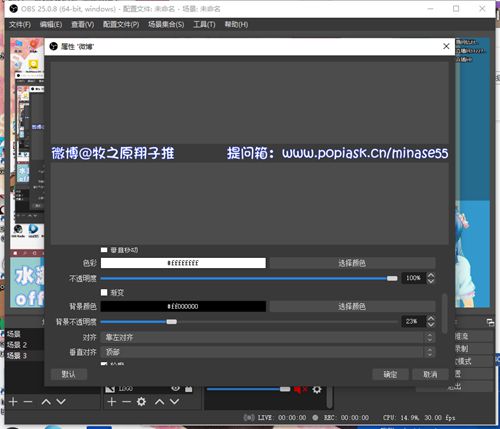Viewport: 500px width, 429px height.
Task: Open the 对齐 dropdown showing 靠左对齐
Action: (x=268, y=337)
